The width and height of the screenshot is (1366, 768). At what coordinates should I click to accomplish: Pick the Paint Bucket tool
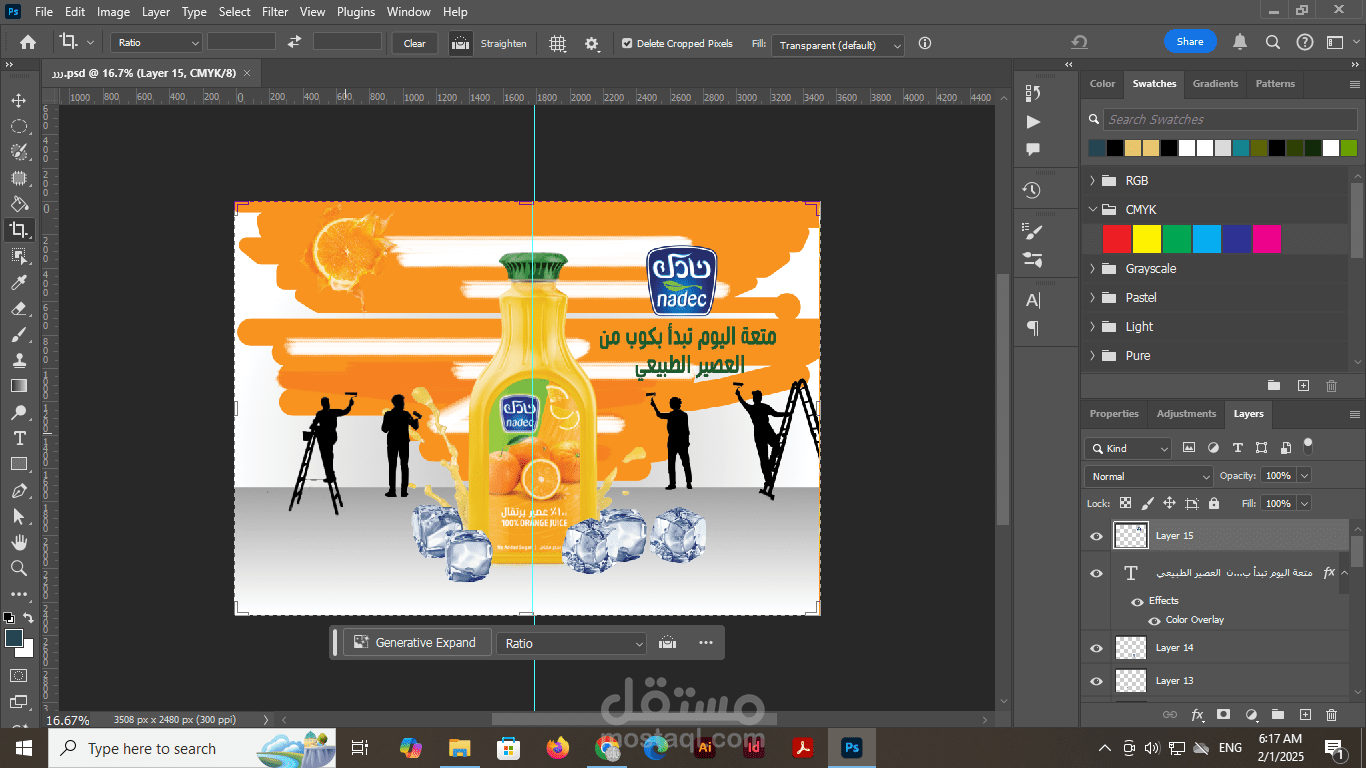[18, 204]
